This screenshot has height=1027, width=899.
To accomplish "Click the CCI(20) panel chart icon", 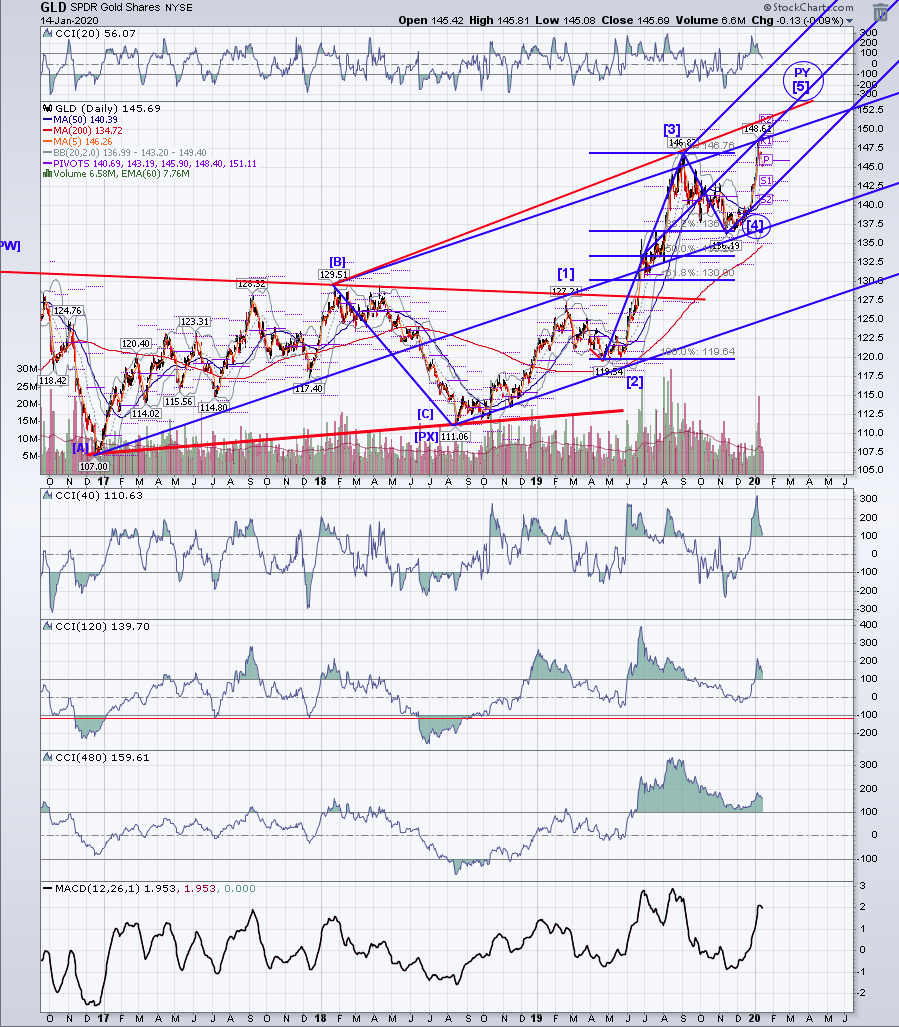I will [x=47, y=33].
